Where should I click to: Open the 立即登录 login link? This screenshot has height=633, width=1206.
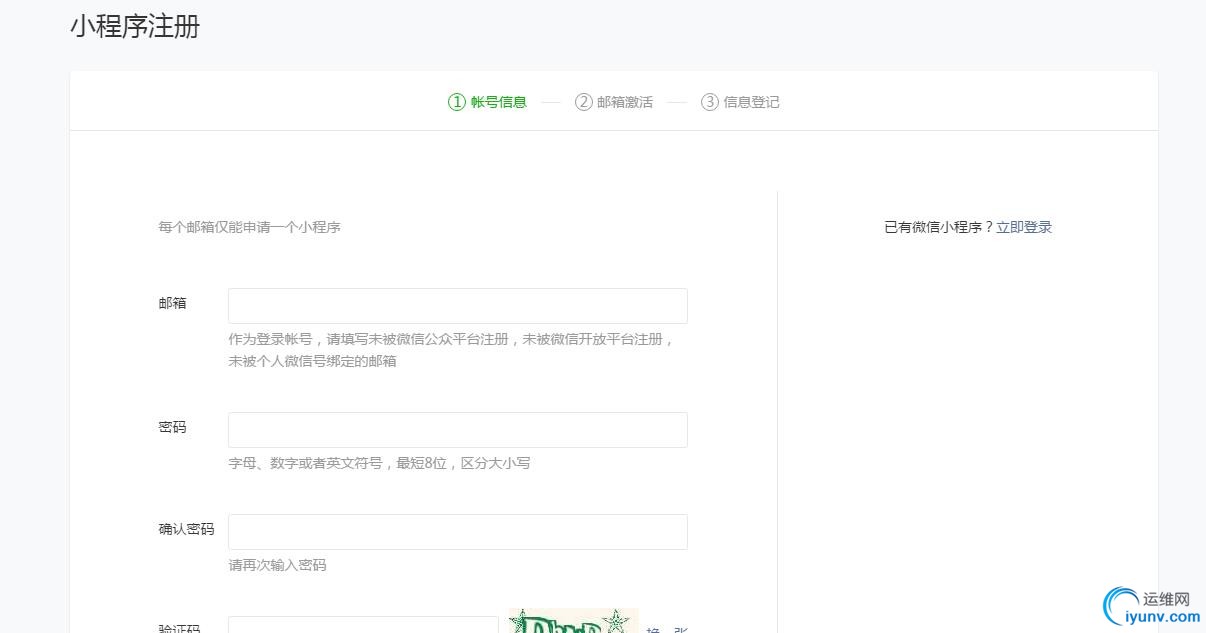pyautogui.click(x=1024, y=227)
